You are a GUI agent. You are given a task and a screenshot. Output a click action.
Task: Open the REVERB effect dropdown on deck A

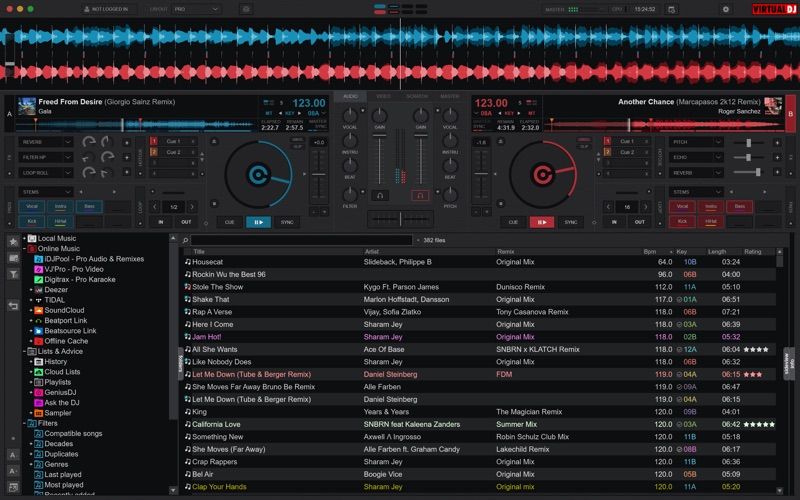click(x=45, y=142)
